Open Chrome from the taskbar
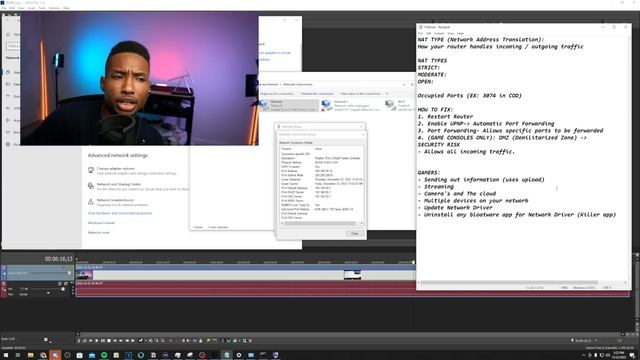640x360 pixels. pos(43,355)
